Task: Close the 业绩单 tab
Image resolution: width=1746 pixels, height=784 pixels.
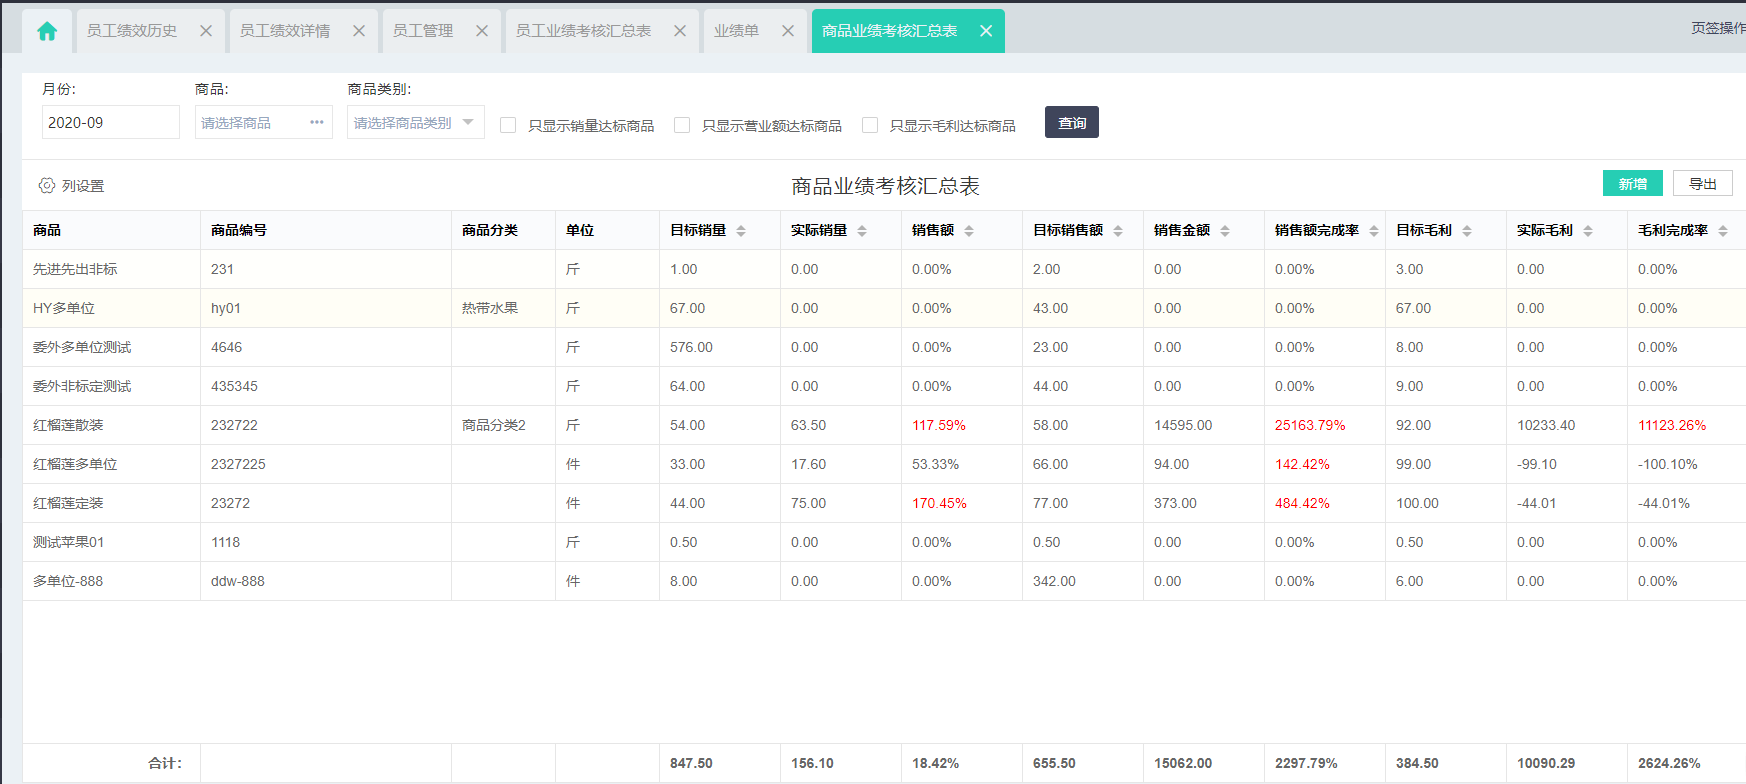Action: 788,31
